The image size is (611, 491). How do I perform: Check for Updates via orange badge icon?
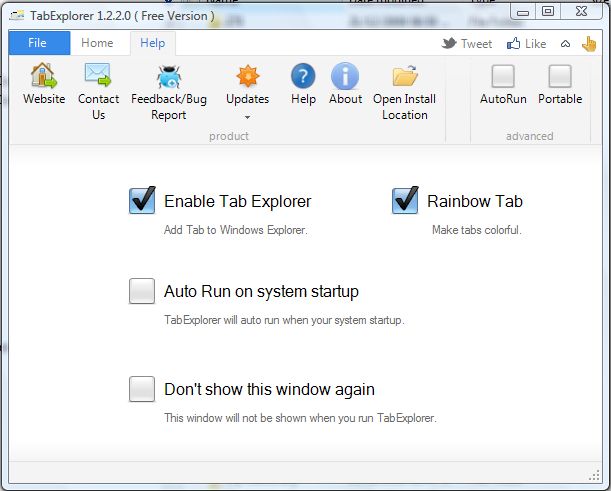(x=247, y=76)
